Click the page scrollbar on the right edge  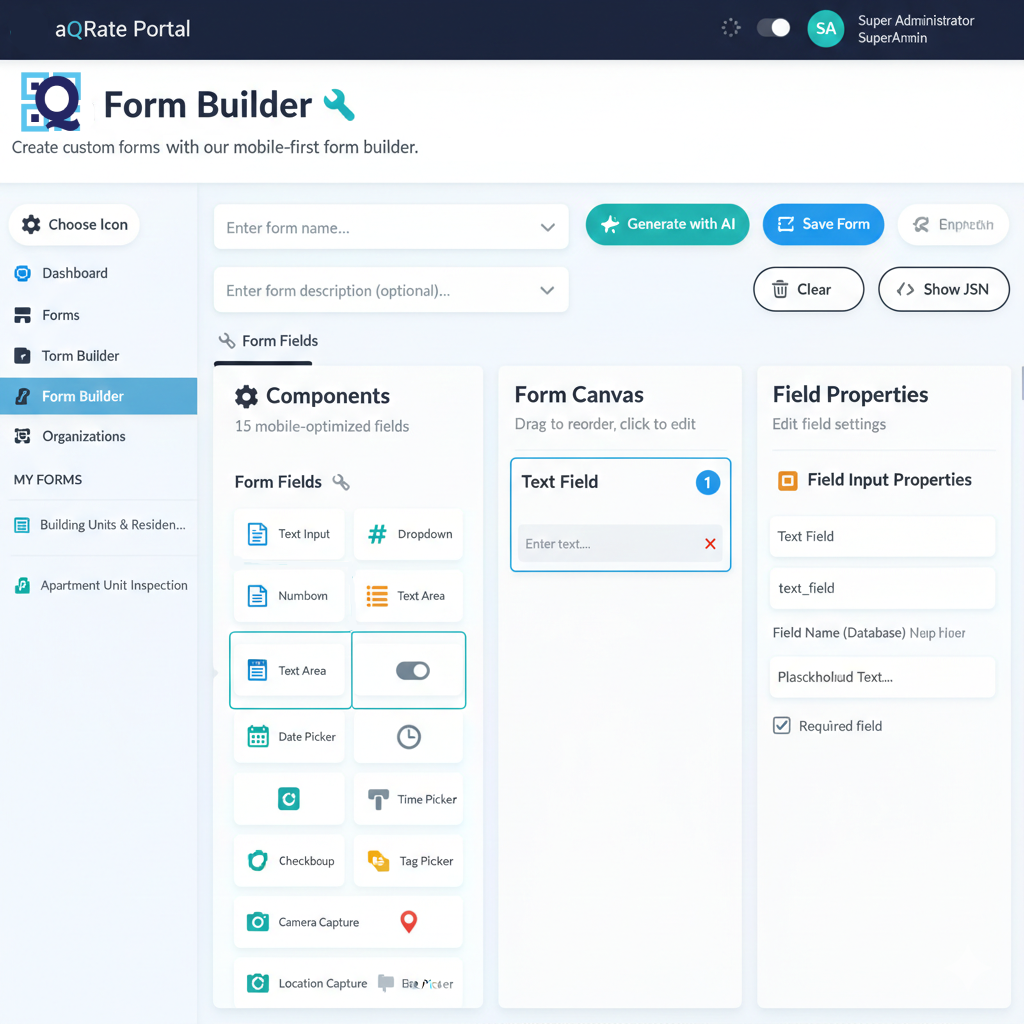(1021, 383)
